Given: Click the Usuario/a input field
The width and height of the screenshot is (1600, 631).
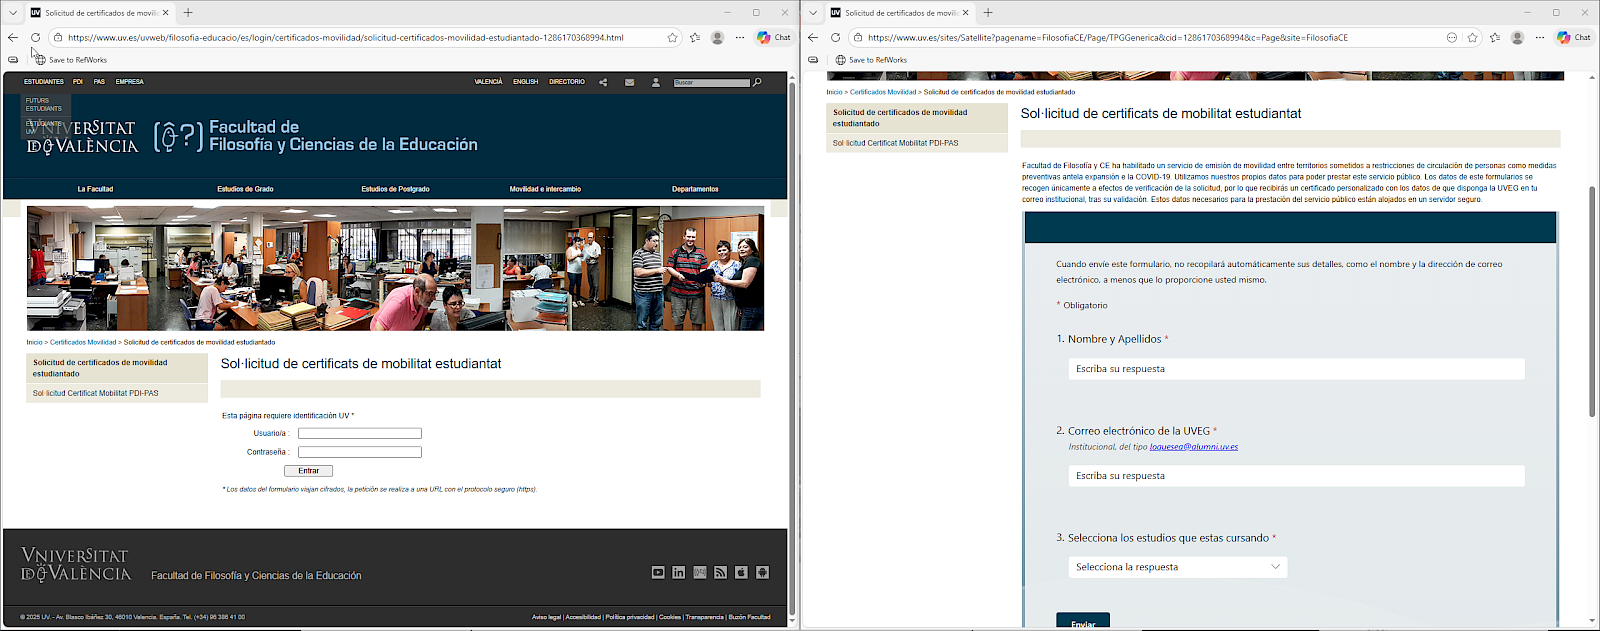Looking at the screenshot, I should point(360,433).
